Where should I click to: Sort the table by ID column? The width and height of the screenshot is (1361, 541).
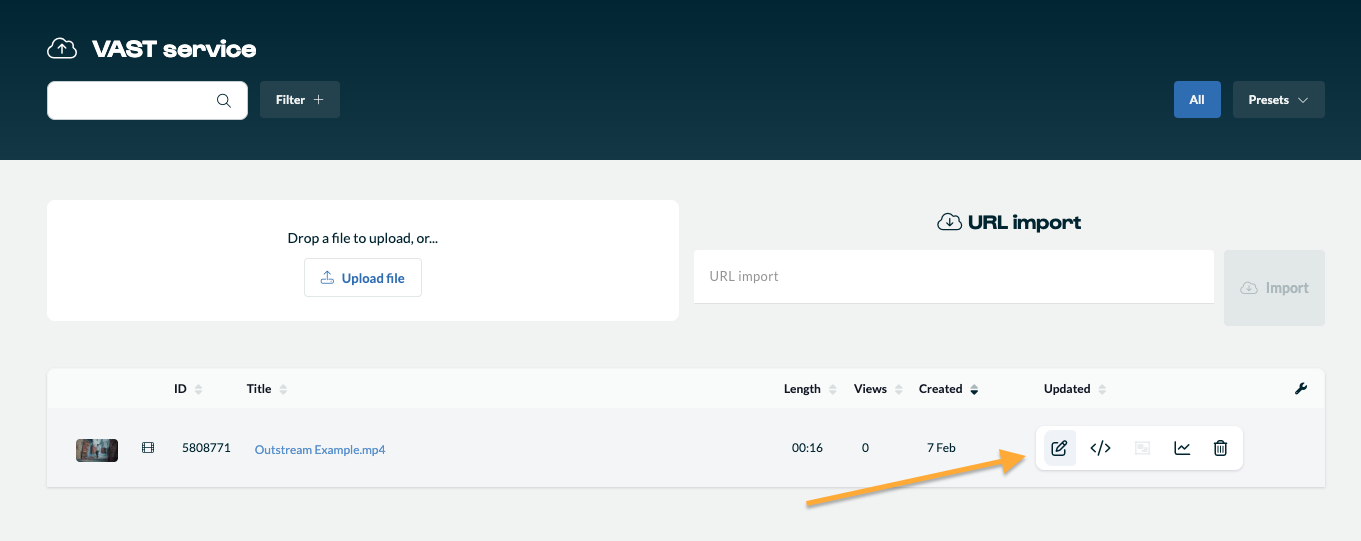pos(188,389)
